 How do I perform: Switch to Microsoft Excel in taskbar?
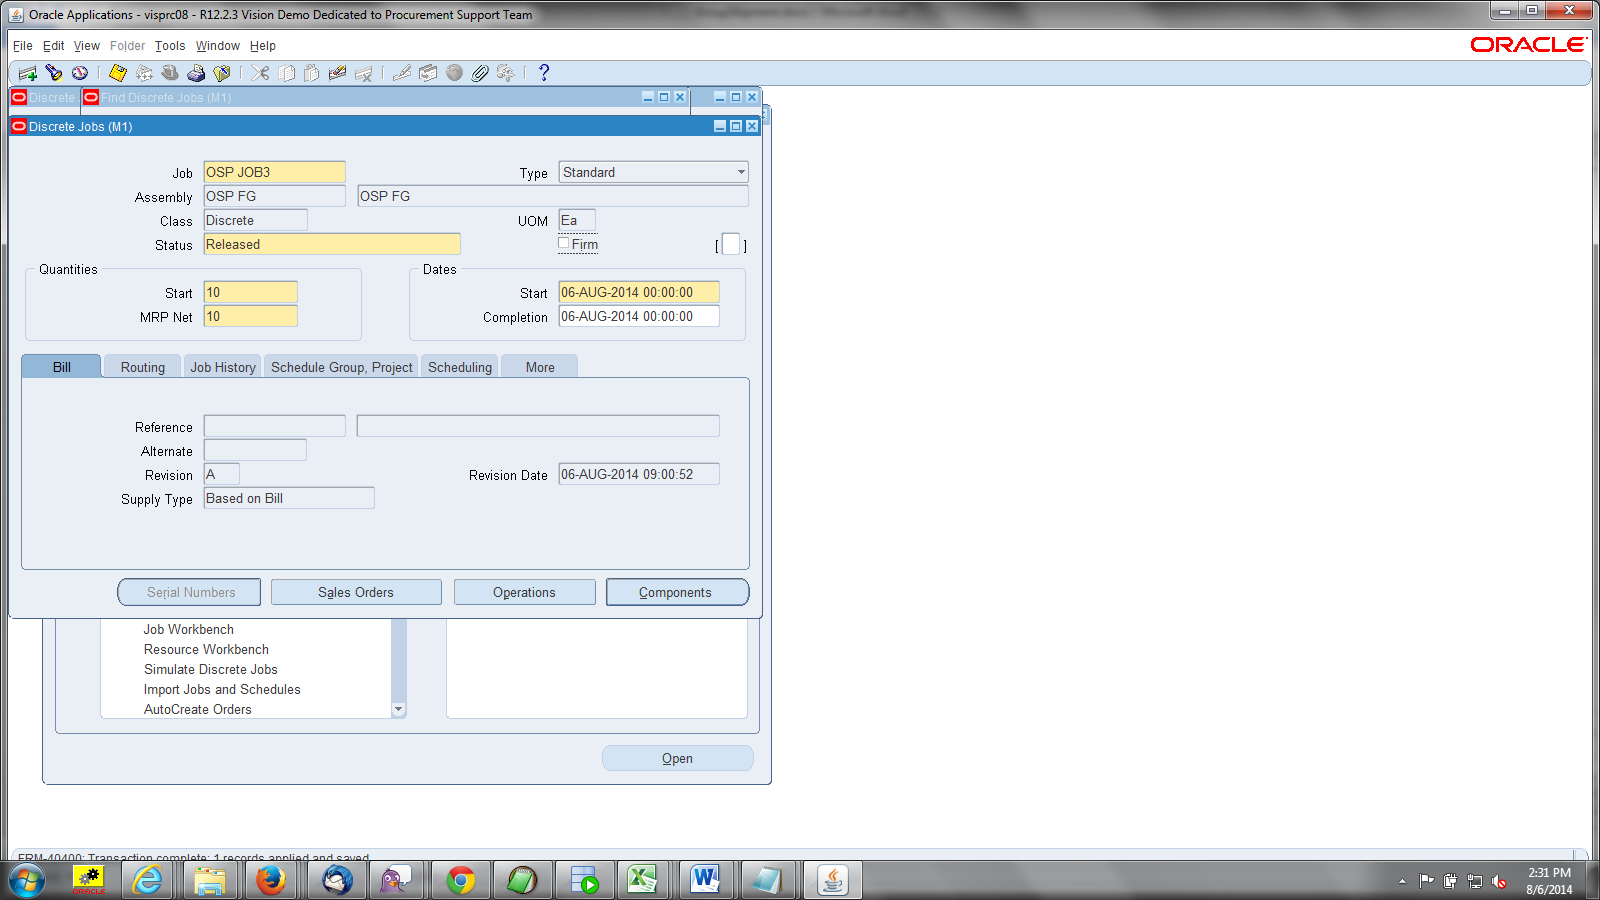(642, 880)
